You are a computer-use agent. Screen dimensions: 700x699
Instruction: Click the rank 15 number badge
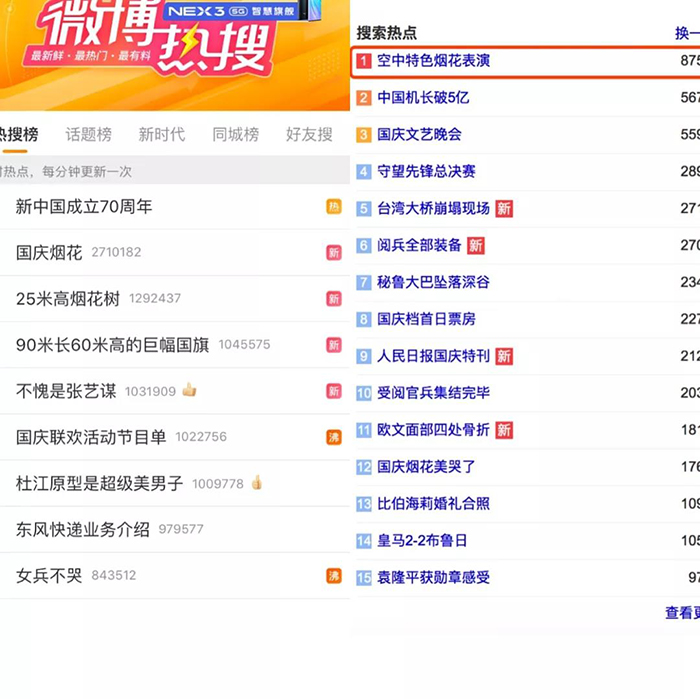coord(364,578)
